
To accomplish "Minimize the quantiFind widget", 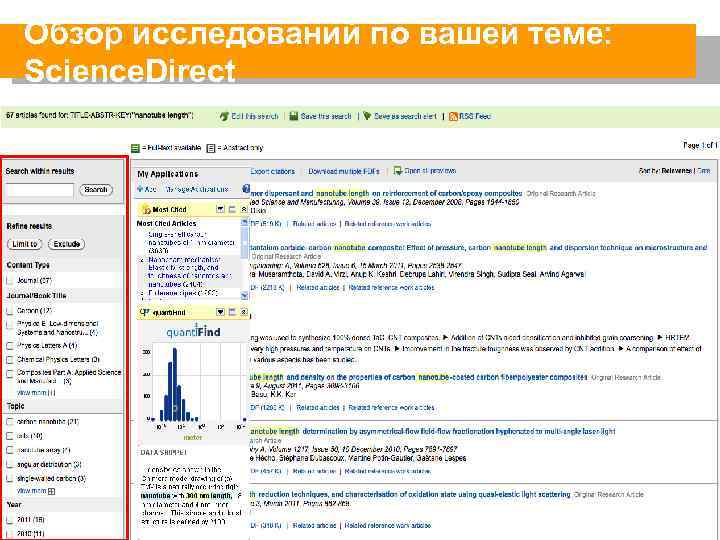I will (232, 312).
